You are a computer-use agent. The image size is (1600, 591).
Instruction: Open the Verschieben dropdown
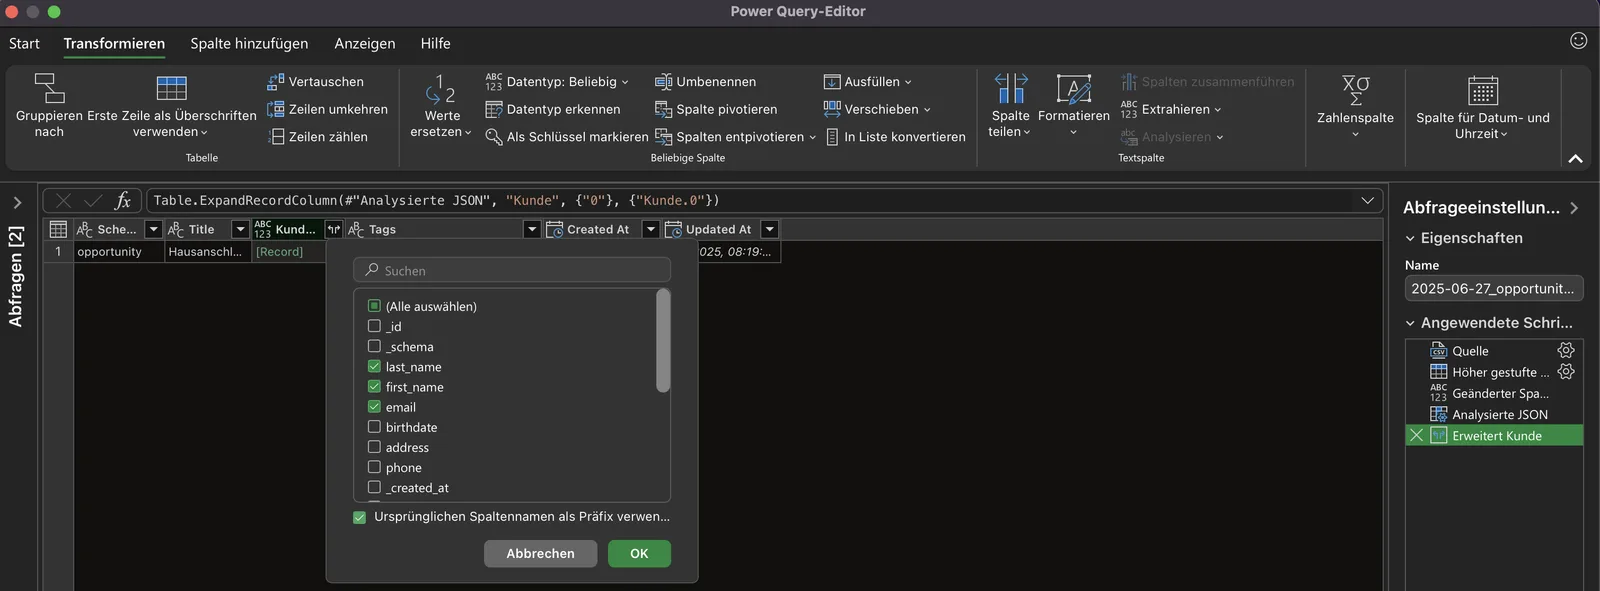click(x=877, y=109)
